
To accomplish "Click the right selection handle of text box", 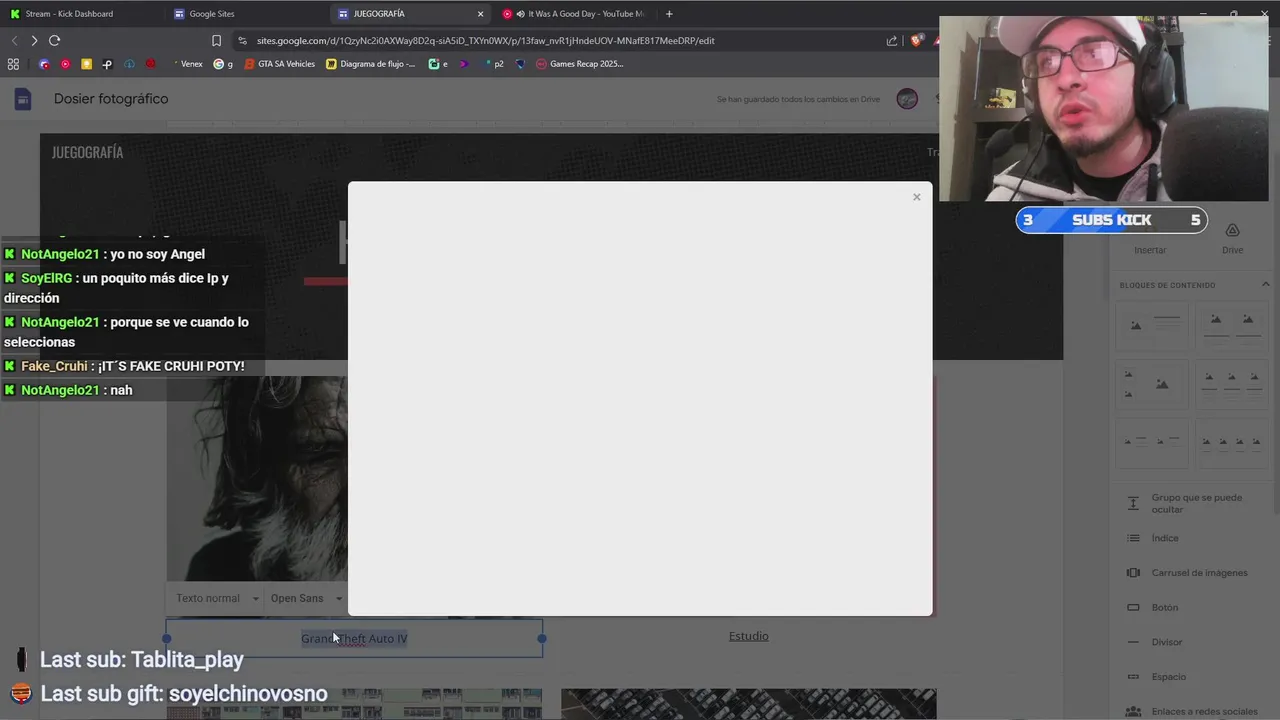I will [x=542, y=638].
